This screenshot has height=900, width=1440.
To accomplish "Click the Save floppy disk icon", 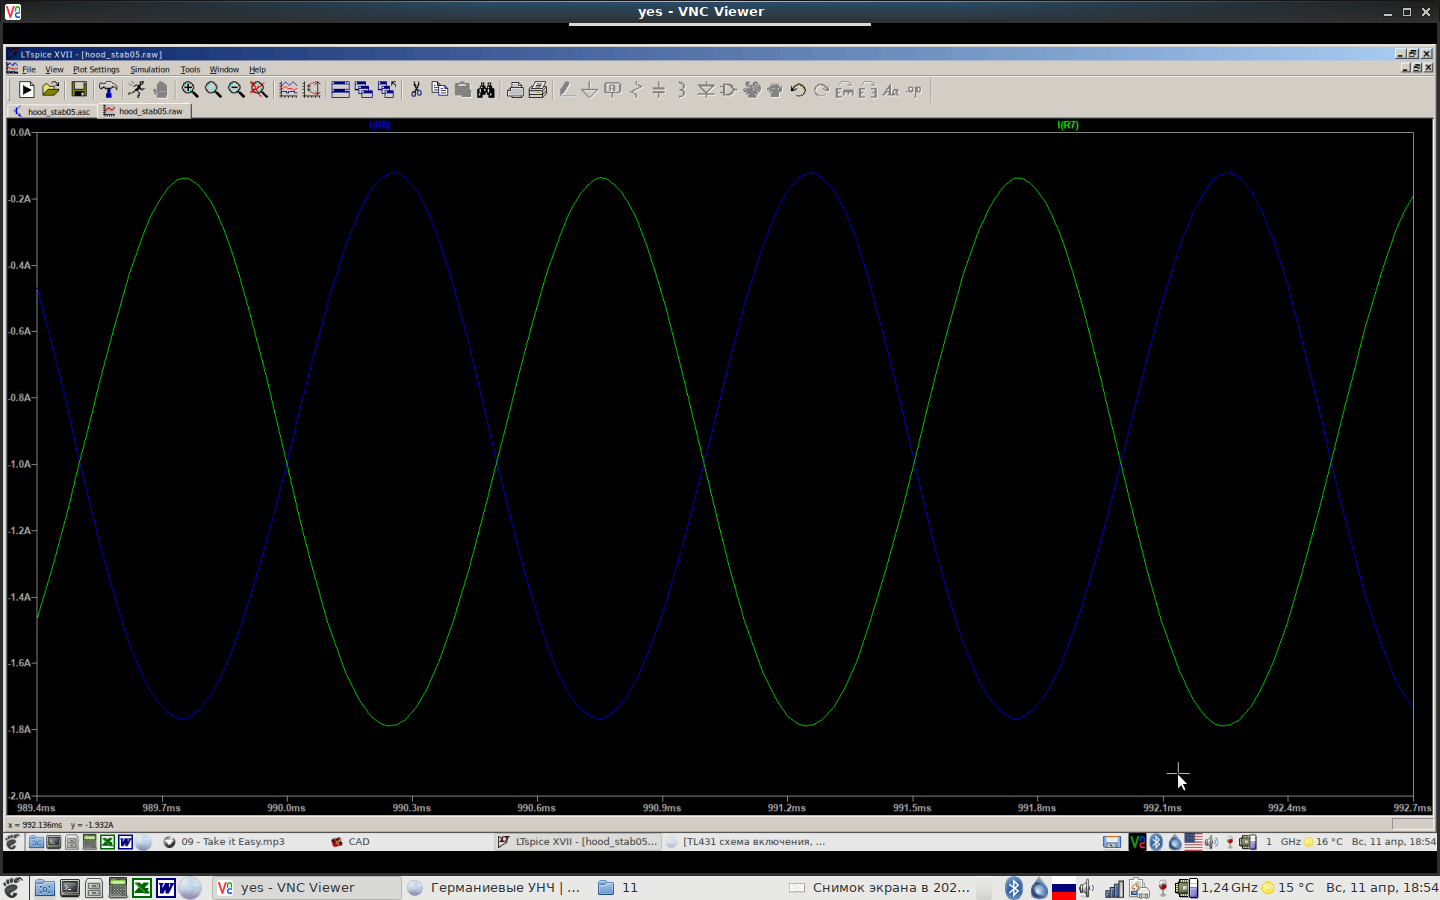I will point(79,90).
